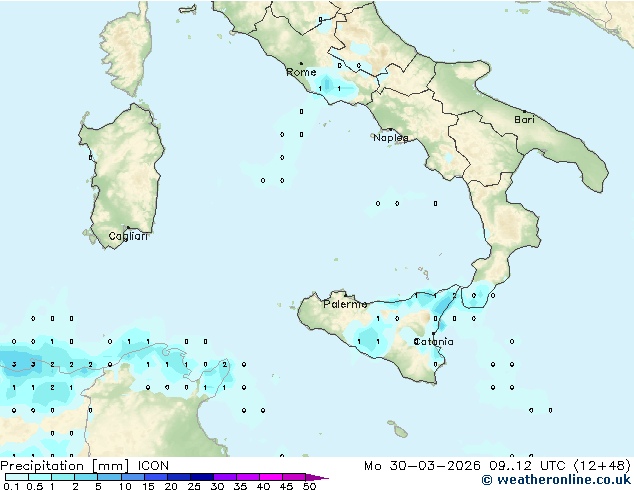
Task: Click the legend value 50
Action: point(309,486)
